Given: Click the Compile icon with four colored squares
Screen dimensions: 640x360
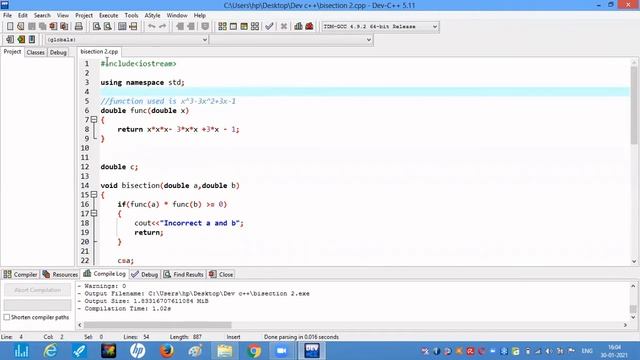Looking at the screenshot, I should pos(222,27).
